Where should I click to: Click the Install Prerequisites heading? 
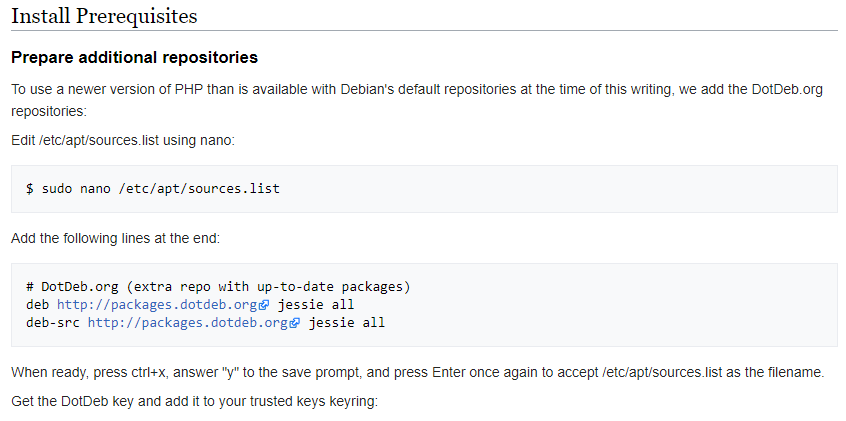tap(104, 16)
